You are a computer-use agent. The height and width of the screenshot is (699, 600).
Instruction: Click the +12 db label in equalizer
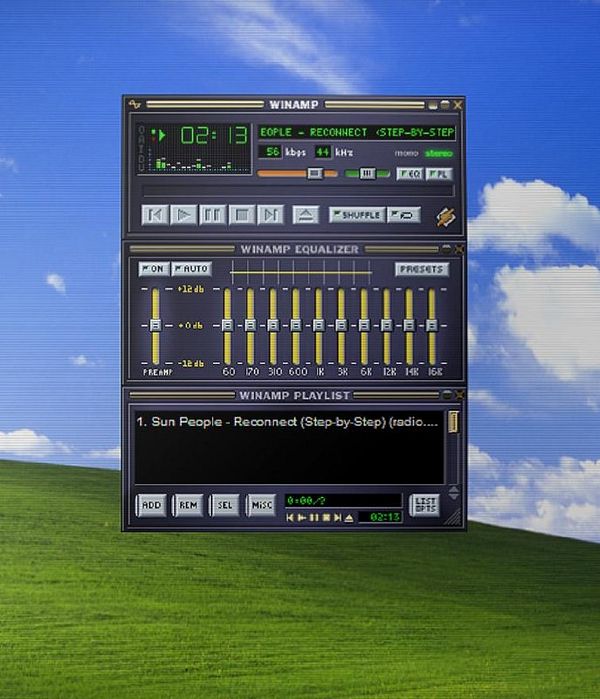click(x=191, y=289)
